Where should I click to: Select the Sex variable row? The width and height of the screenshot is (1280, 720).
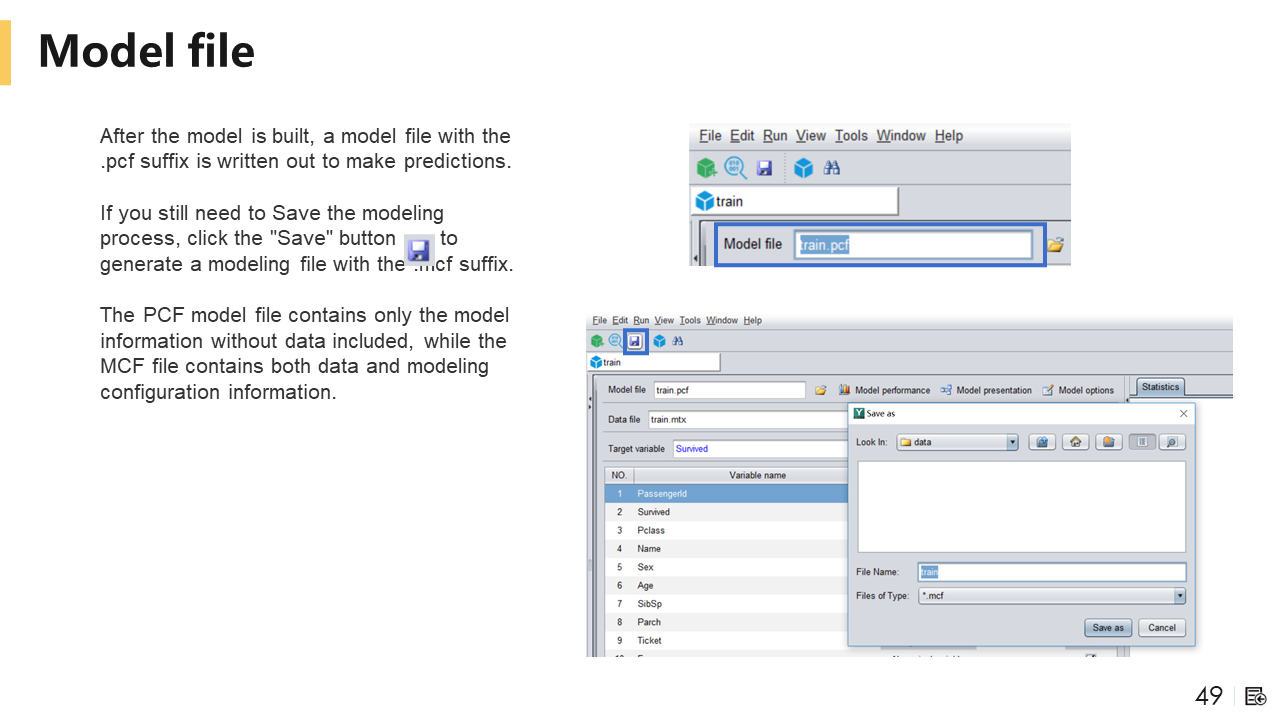click(x=726, y=567)
